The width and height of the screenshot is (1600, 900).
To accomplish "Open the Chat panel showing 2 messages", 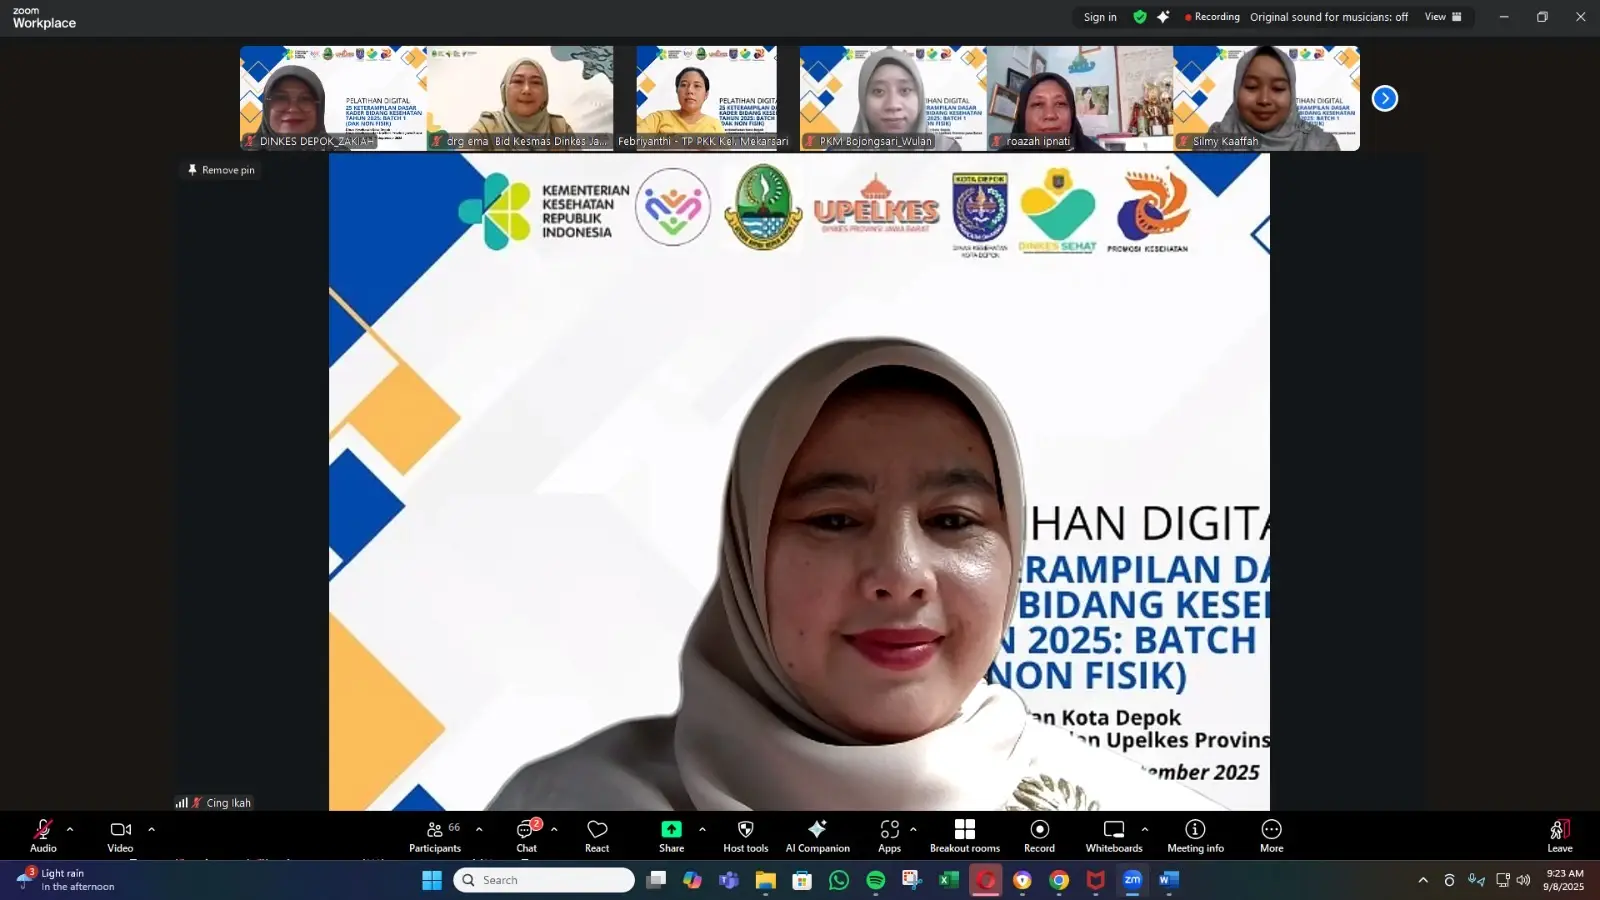I will pyautogui.click(x=527, y=835).
